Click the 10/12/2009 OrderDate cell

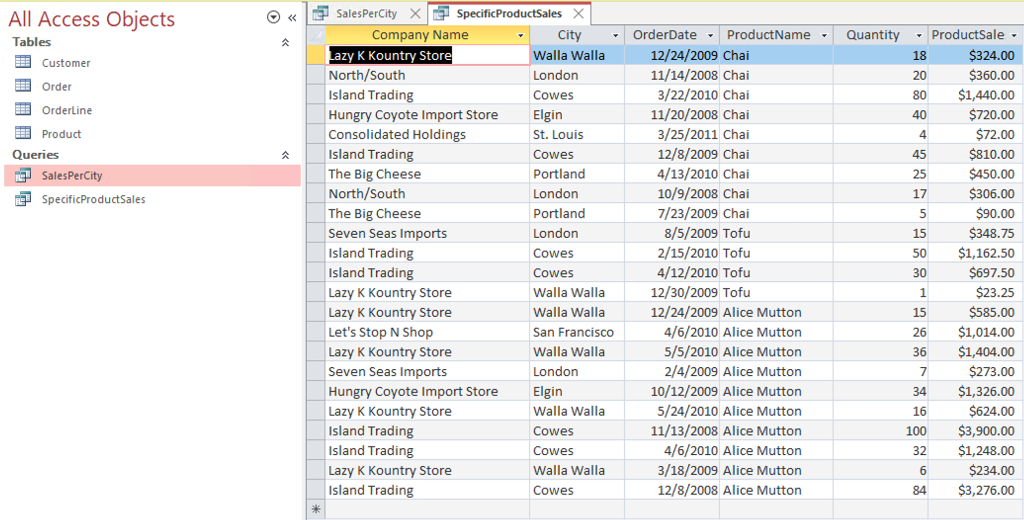point(672,391)
